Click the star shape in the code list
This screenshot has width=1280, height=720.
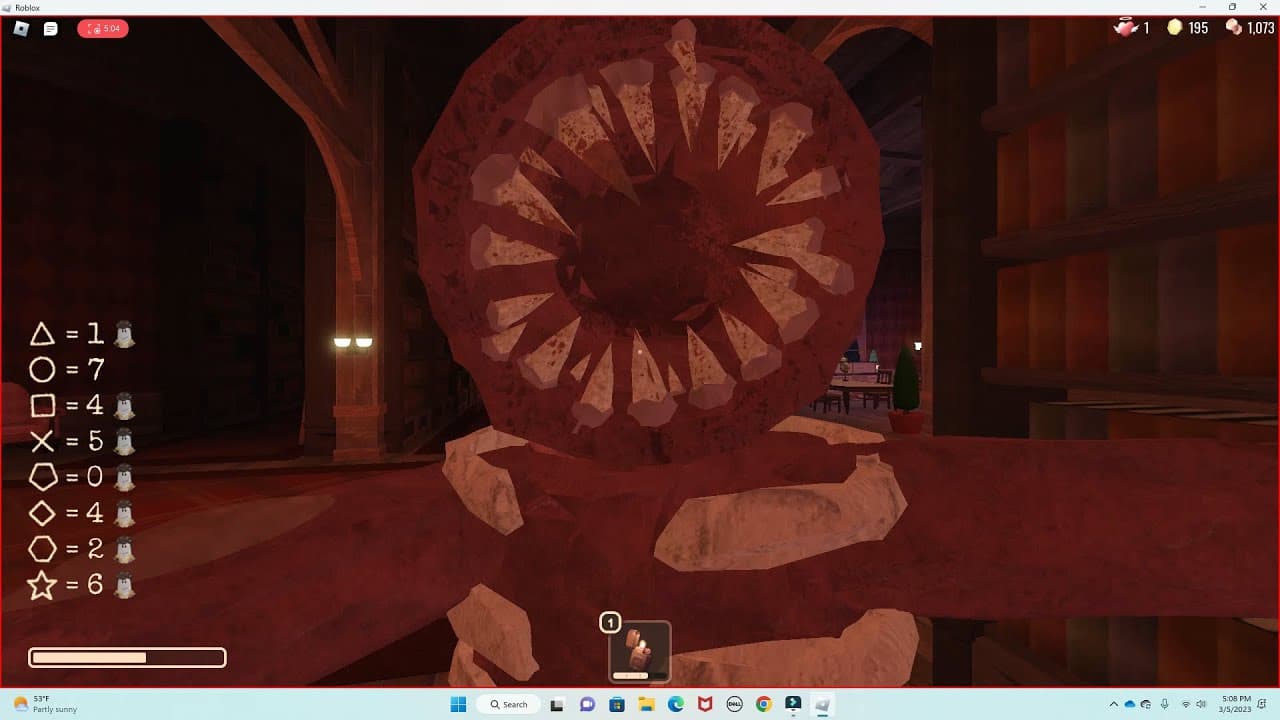coord(41,585)
